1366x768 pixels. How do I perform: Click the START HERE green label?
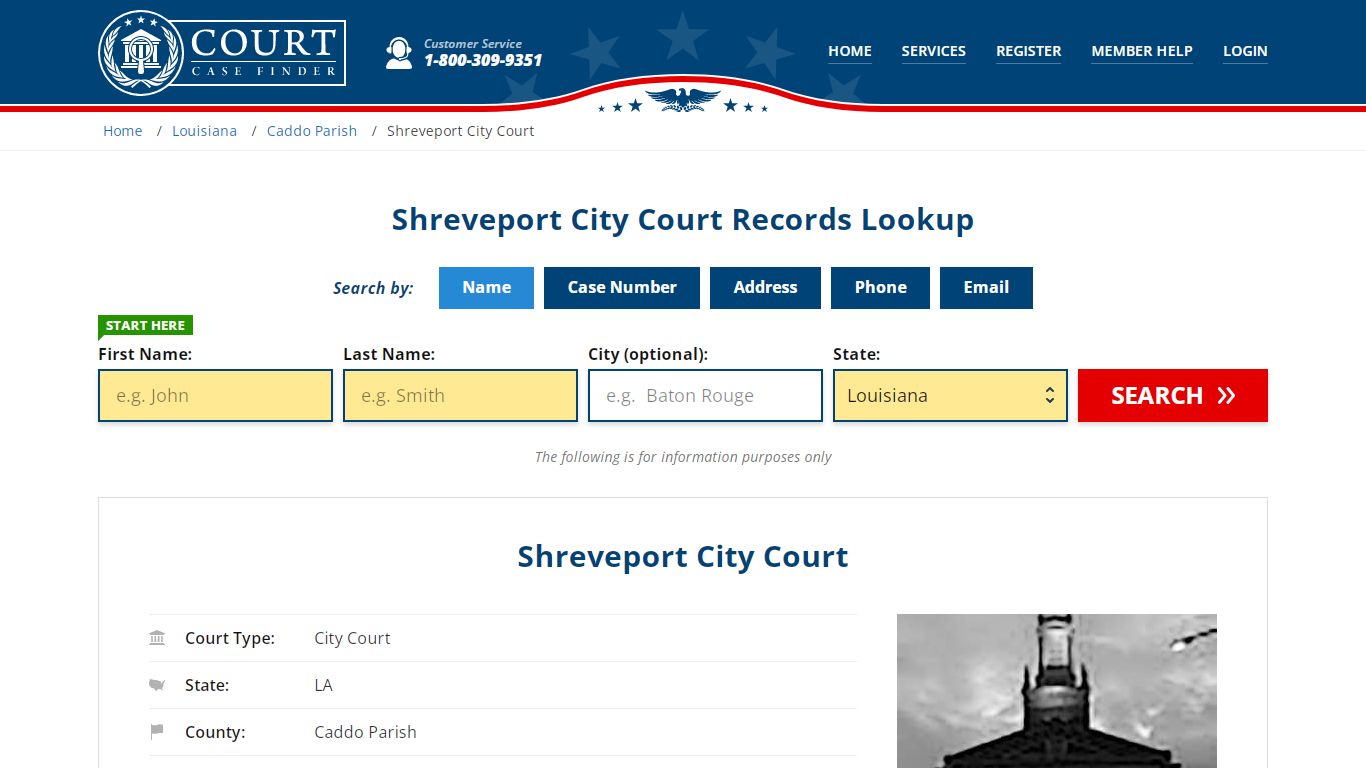click(x=145, y=326)
